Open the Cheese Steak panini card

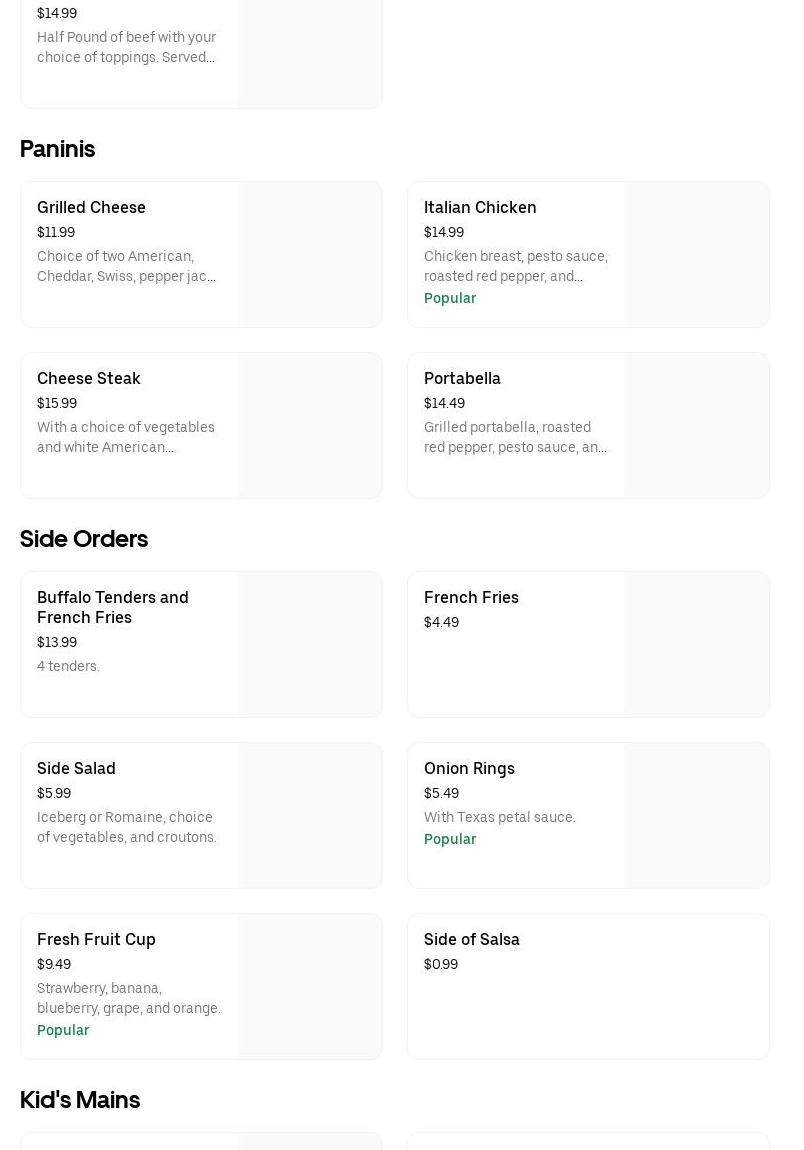(x=89, y=379)
